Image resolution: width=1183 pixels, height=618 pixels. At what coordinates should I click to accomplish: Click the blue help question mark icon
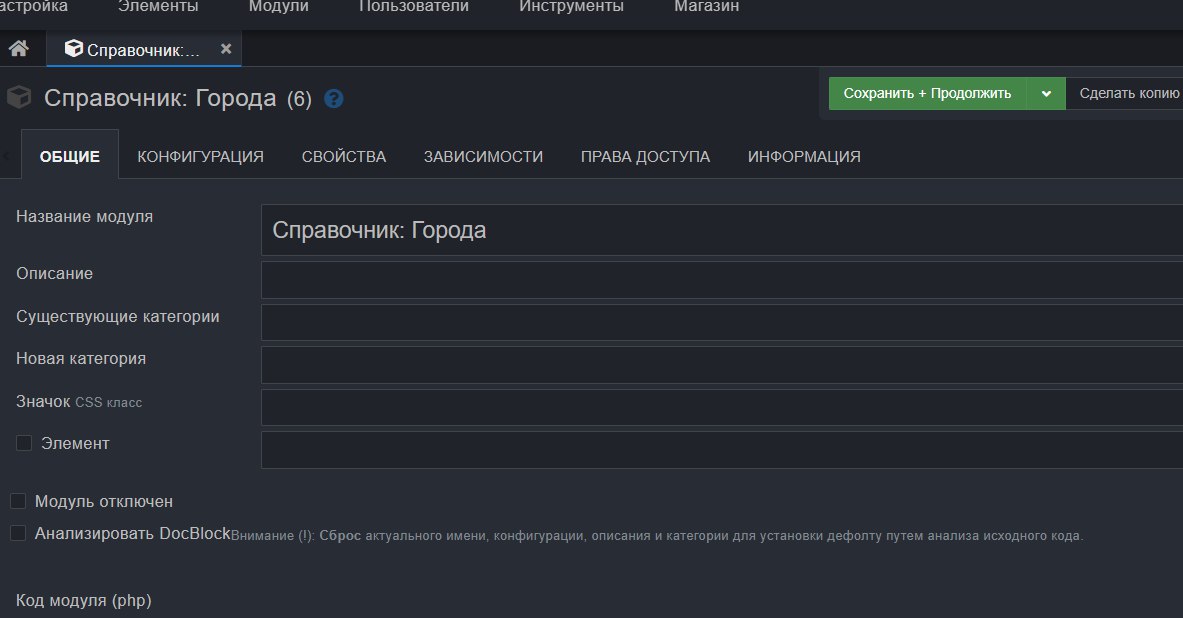[333, 99]
